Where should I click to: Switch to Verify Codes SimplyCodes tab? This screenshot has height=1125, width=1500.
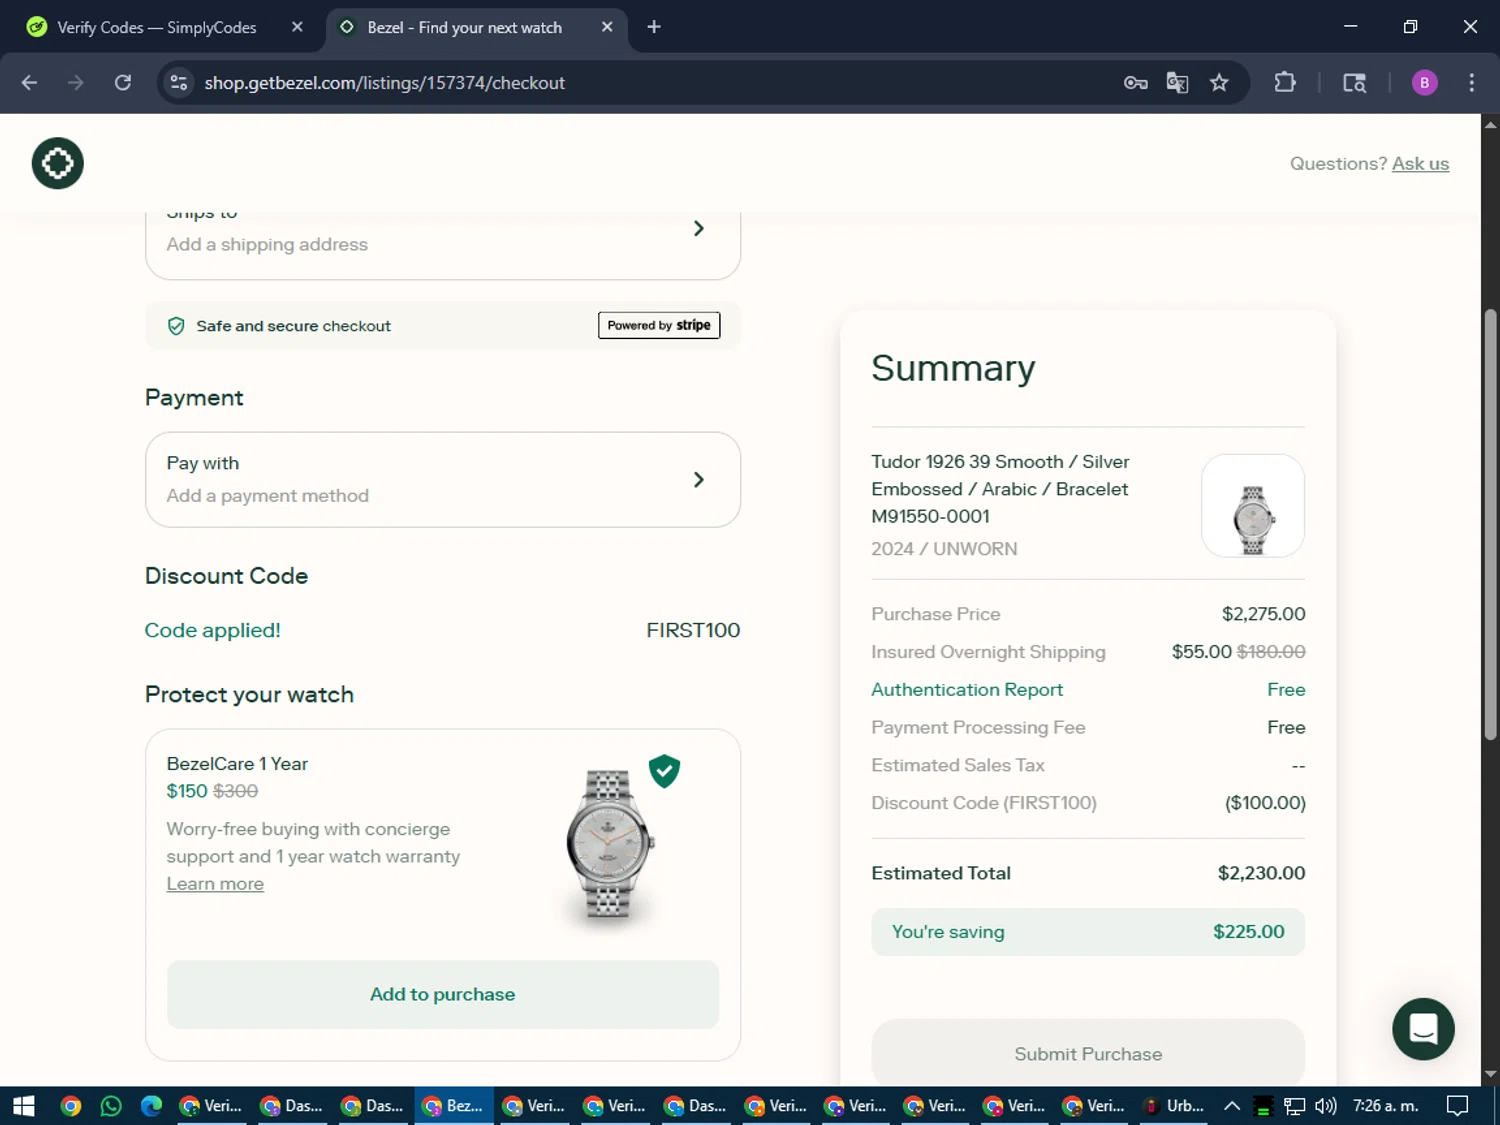[x=157, y=27]
